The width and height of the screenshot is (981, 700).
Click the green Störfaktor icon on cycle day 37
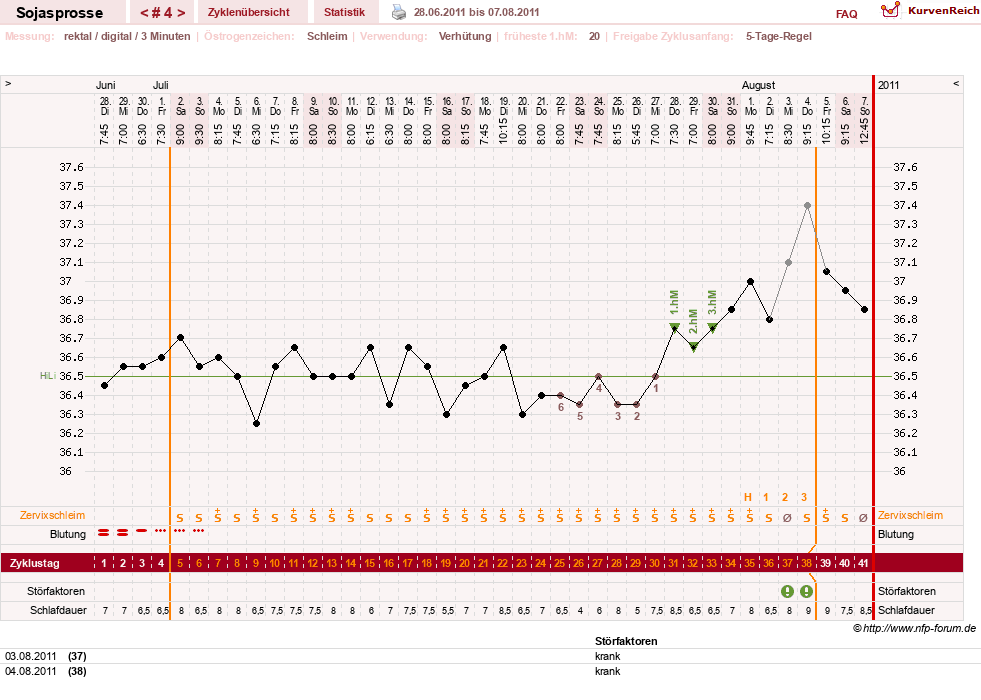pos(788,591)
